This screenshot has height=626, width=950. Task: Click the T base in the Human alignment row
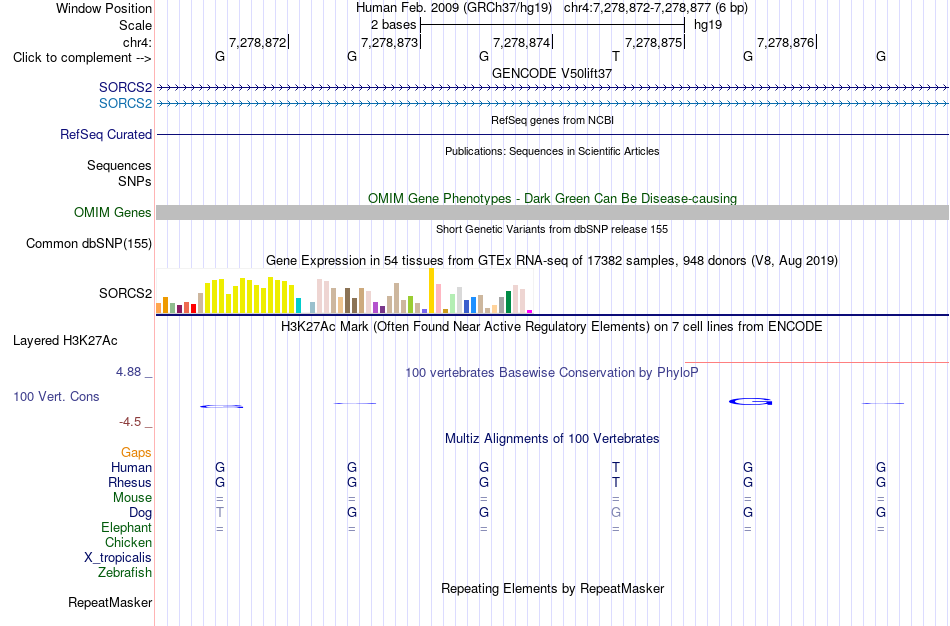coord(616,467)
